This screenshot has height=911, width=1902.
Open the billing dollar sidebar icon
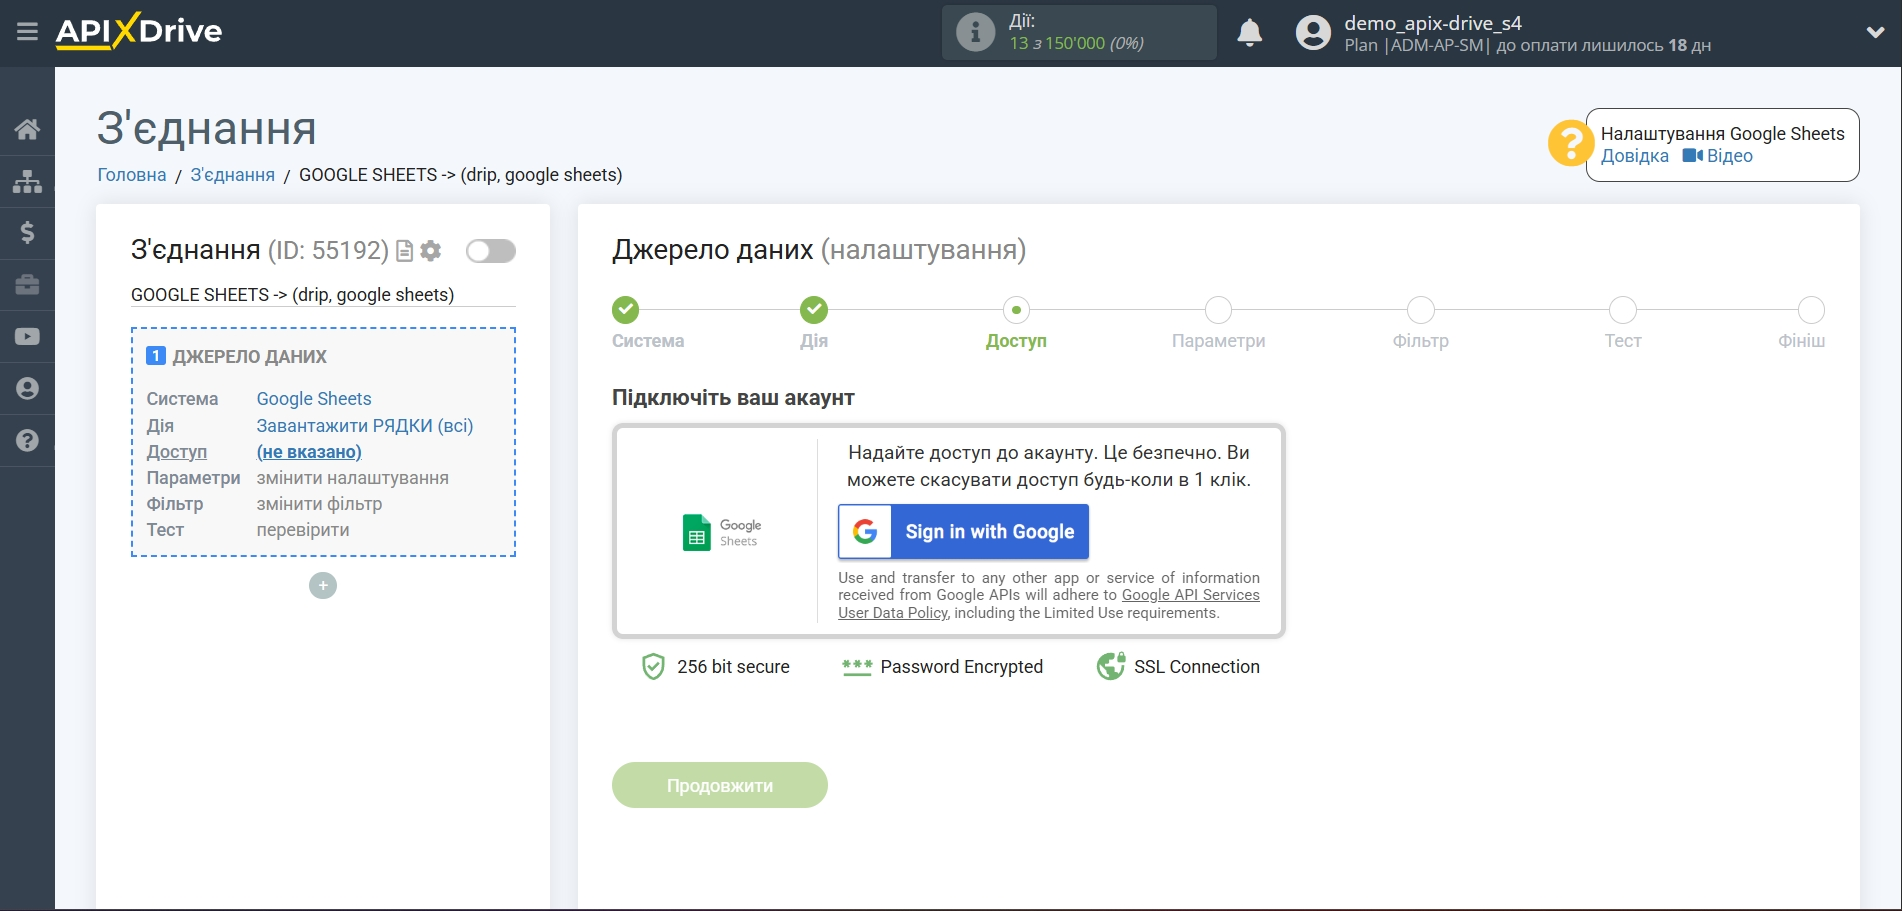27,233
